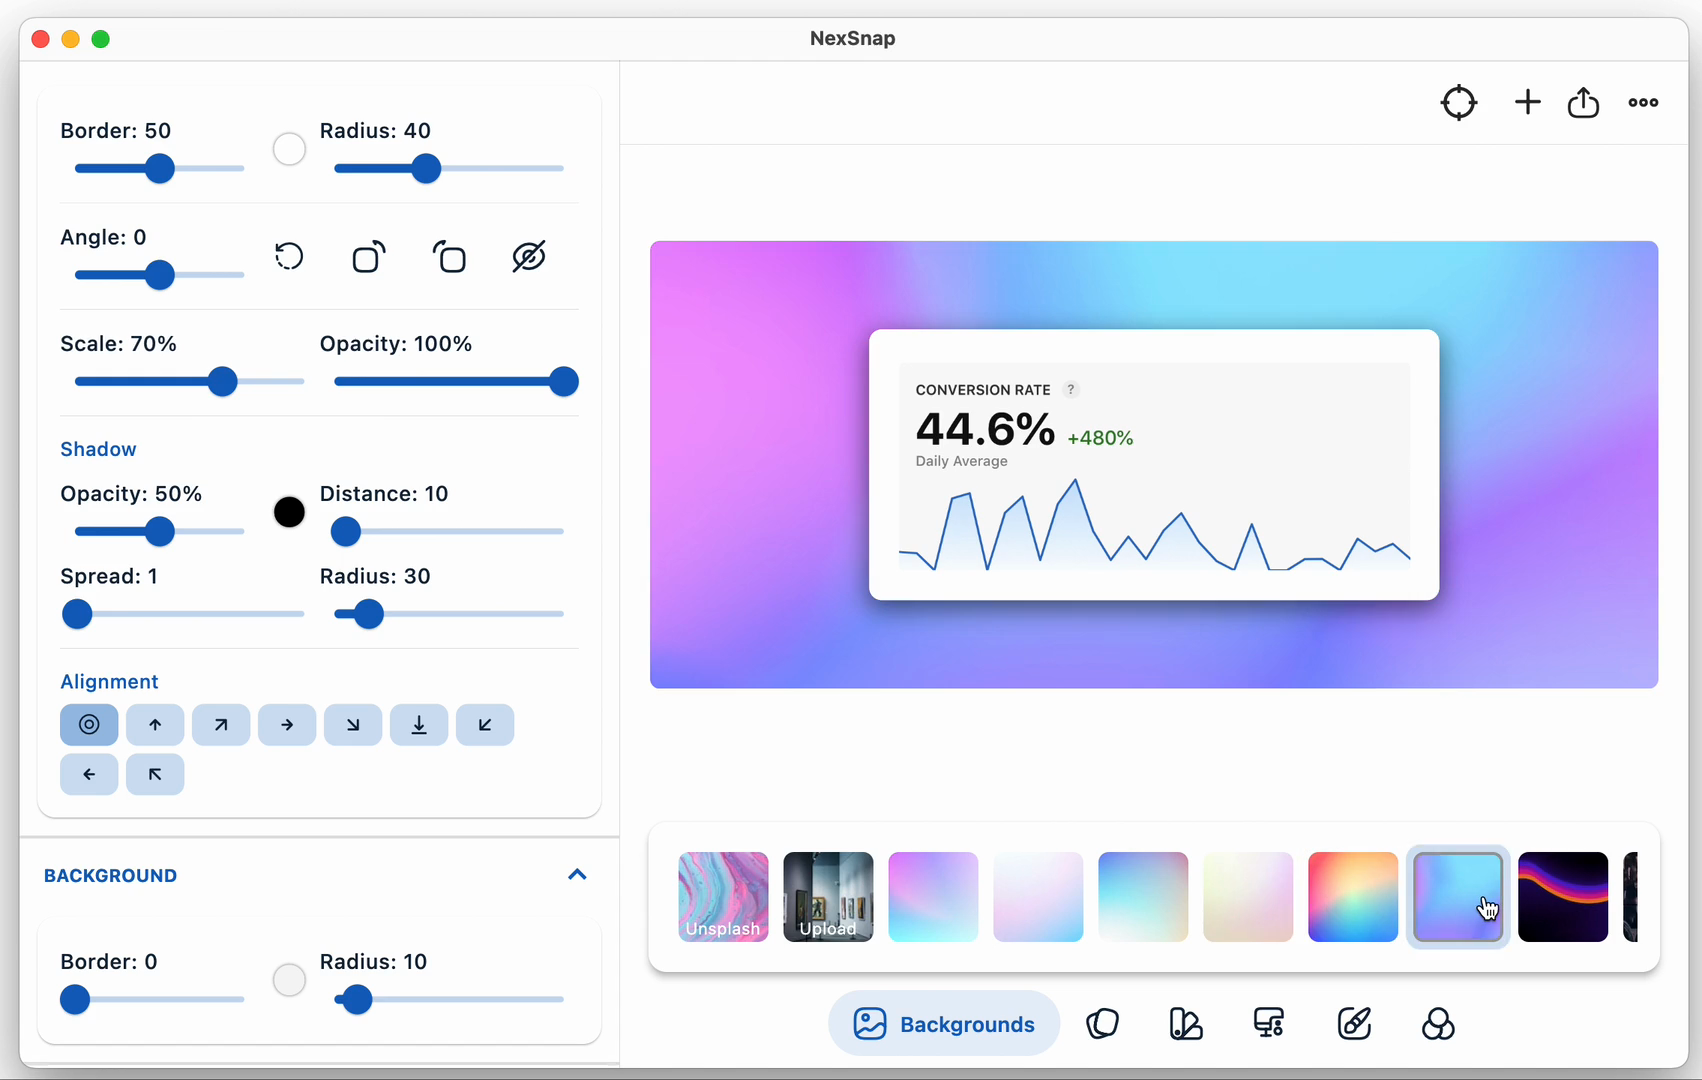Choose the cream-pink pastel gradient background

pyautogui.click(x=1248, y=897)
